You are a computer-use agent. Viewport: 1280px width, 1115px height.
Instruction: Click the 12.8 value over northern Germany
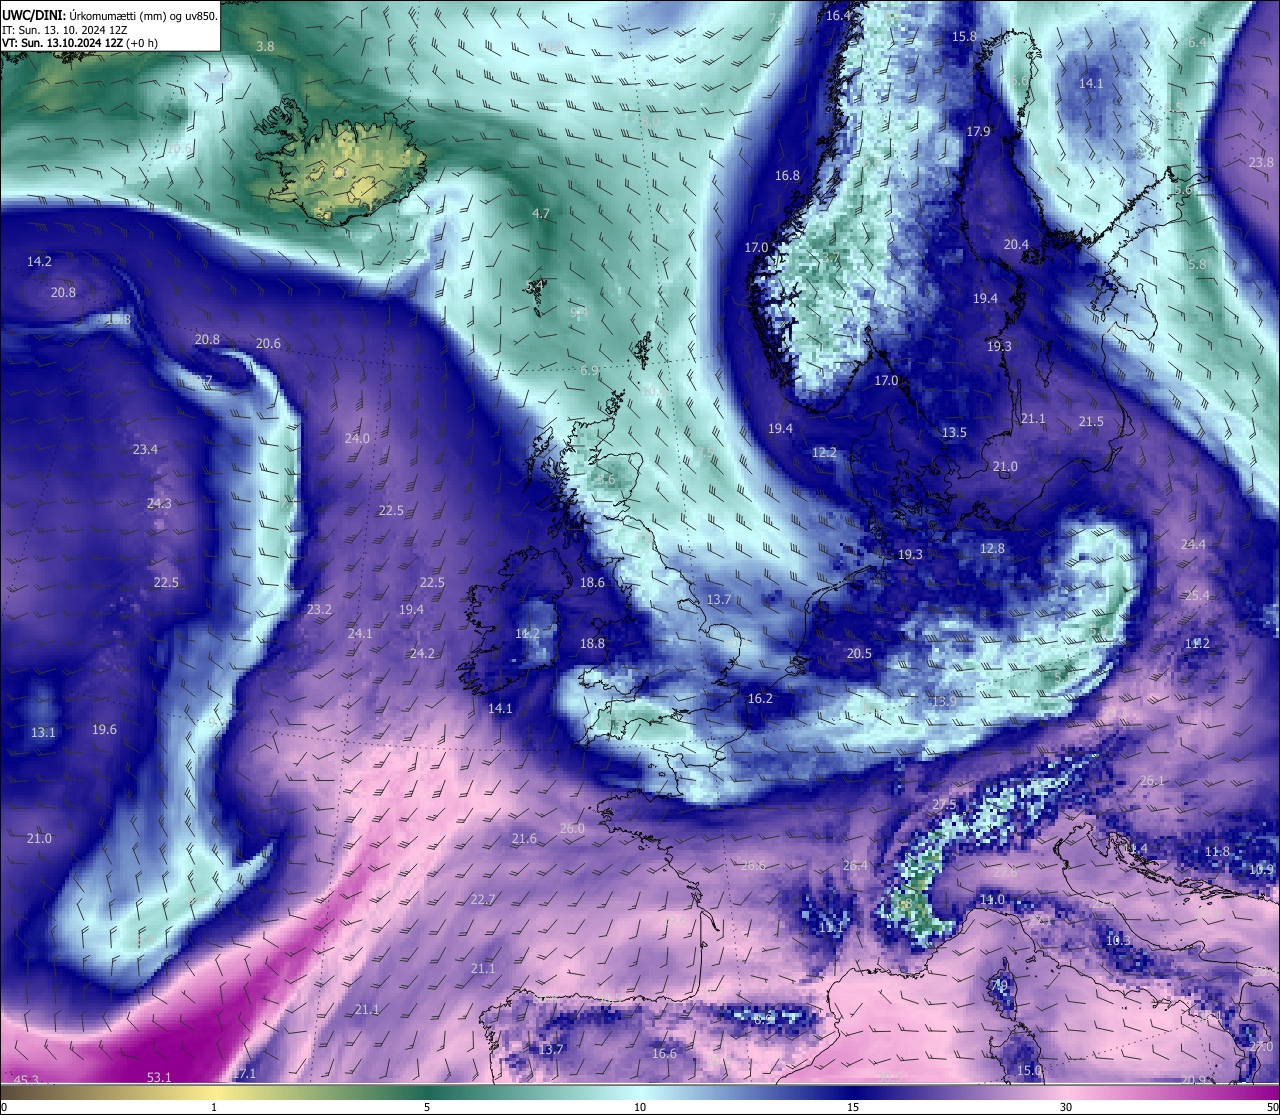[x=992, y=549]
